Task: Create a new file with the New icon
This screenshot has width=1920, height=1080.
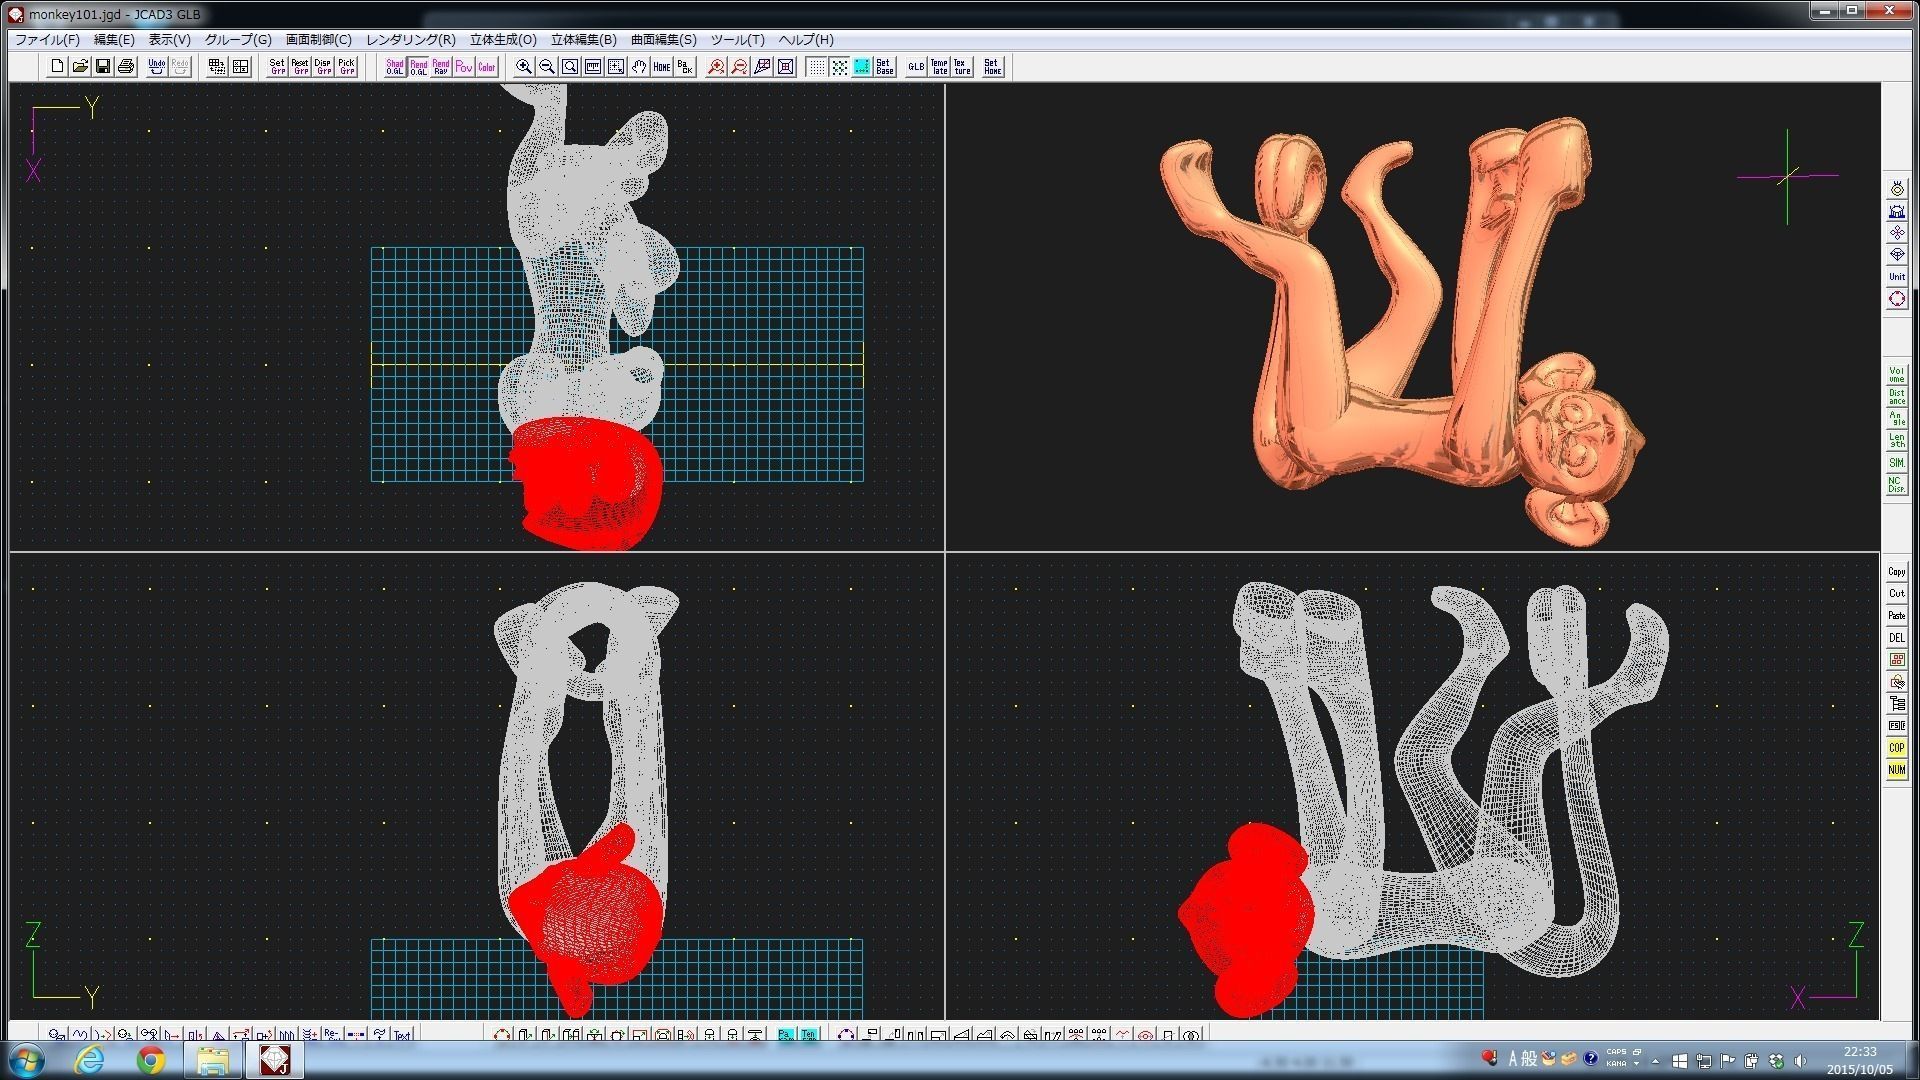Action: click(x=57, y=67)
